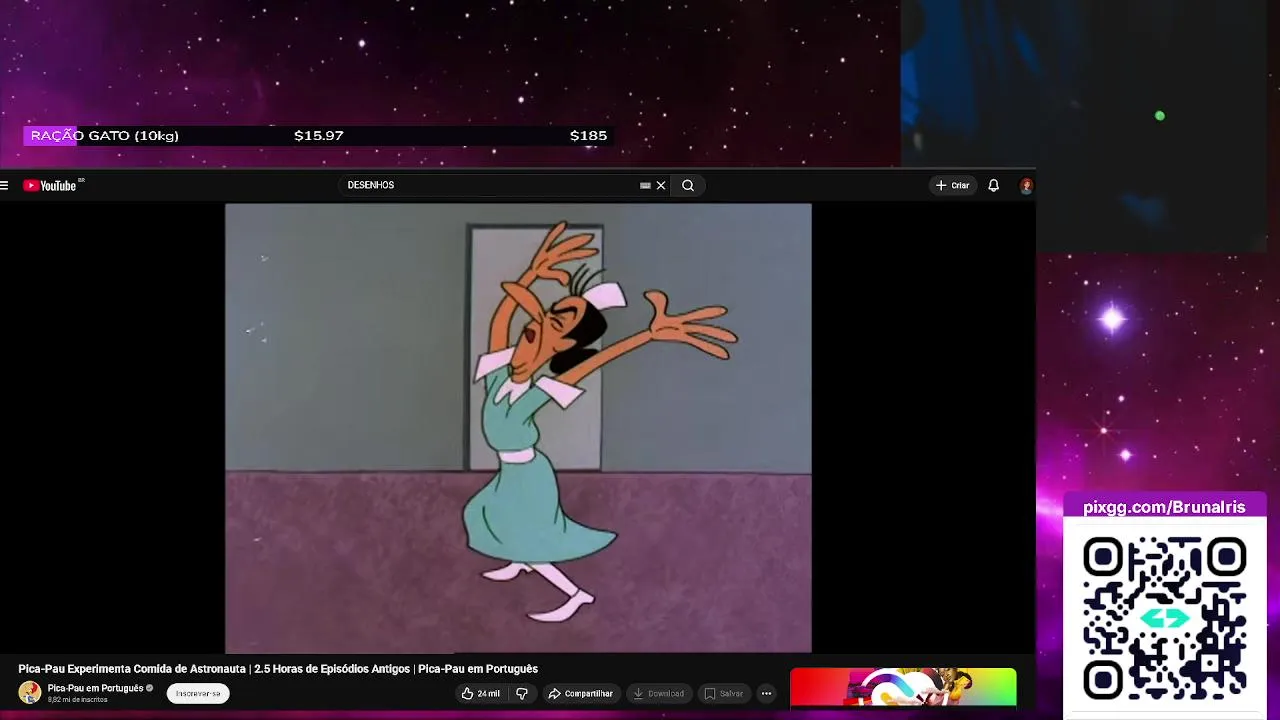Click the Salvar save button
The height and width of the screenshot is (720, 1280).
724,693
